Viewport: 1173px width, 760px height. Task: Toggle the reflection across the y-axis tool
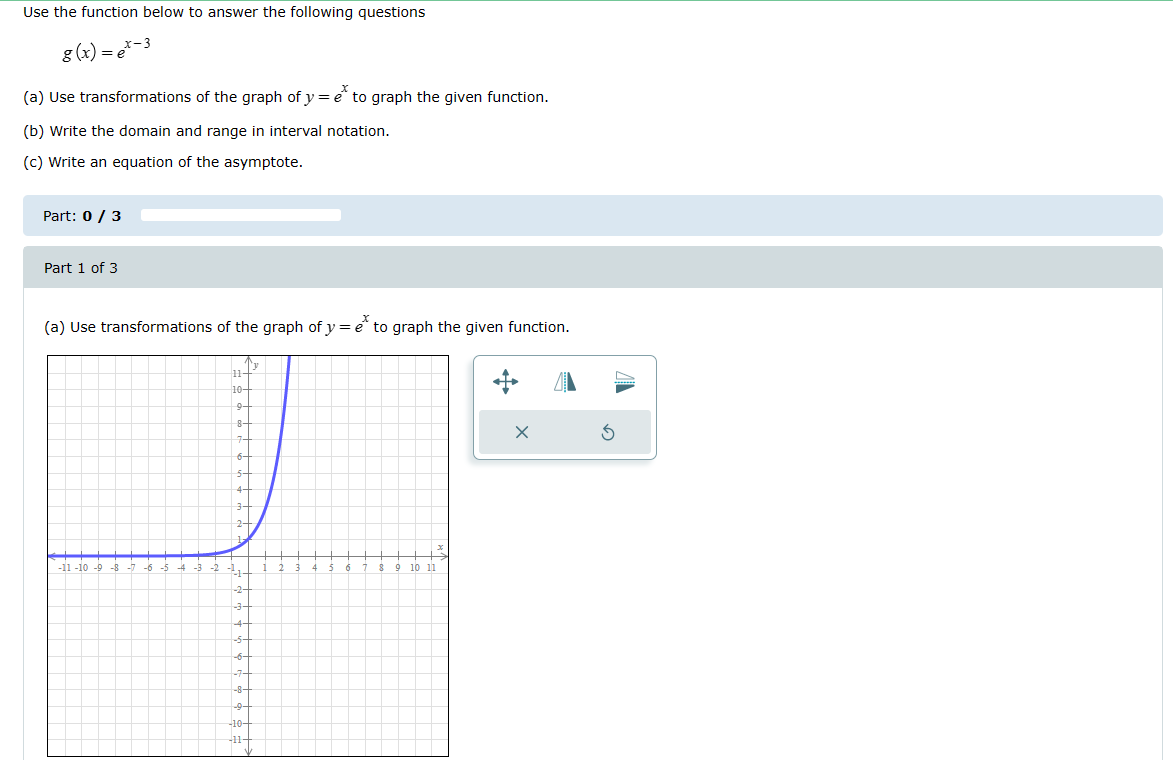pos(565,380)
